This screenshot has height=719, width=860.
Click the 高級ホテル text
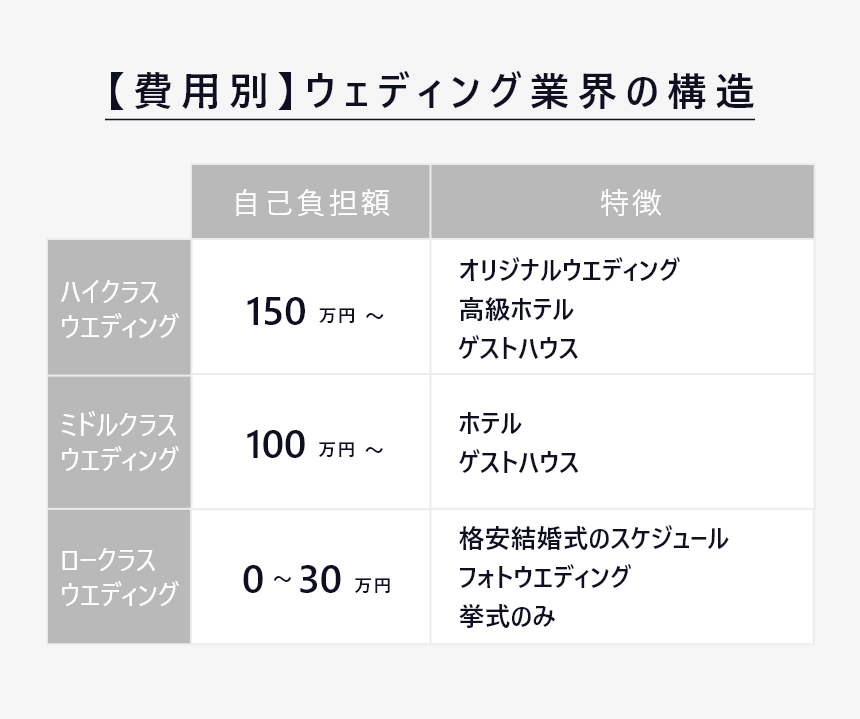(516, 309)
